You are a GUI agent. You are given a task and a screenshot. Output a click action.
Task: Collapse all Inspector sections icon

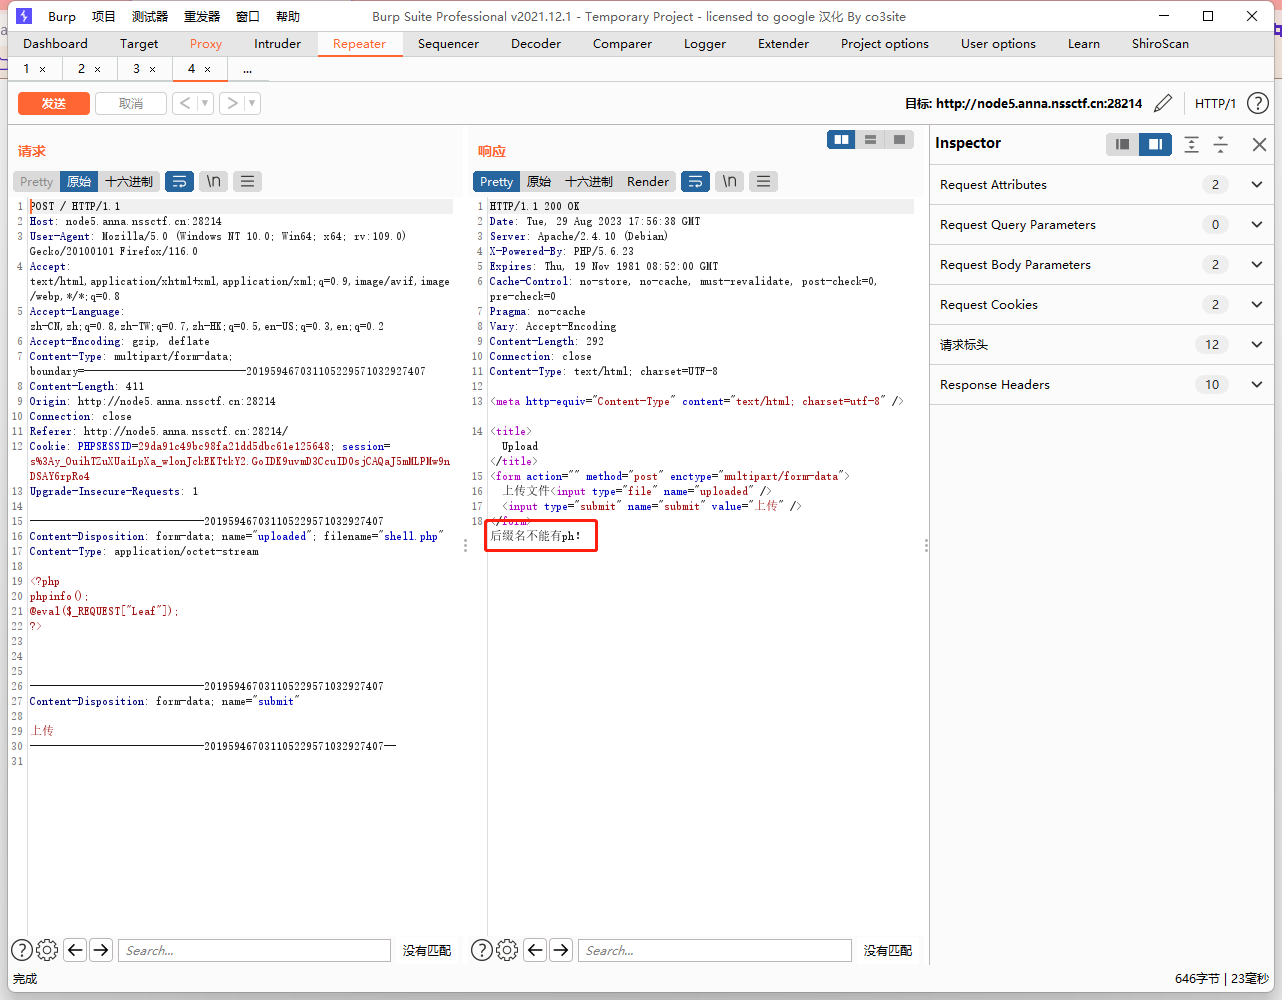1221,144
